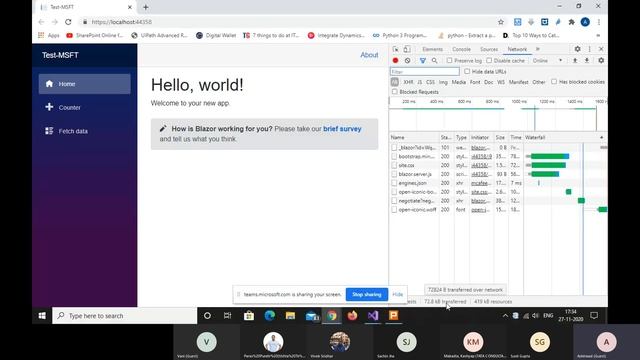Open the Windows notification center icon
640x360 pixels.
(x=594, y=316)
